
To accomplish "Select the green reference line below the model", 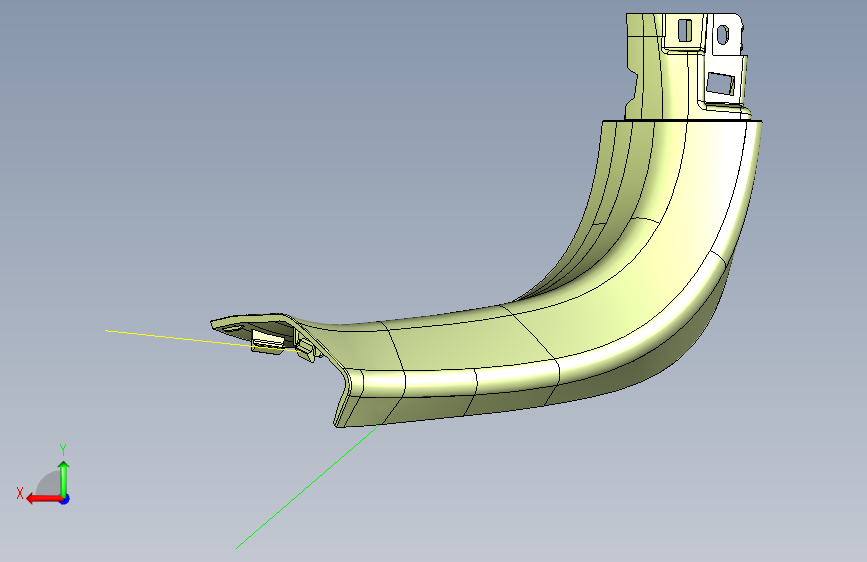I will tap(309, 486).
